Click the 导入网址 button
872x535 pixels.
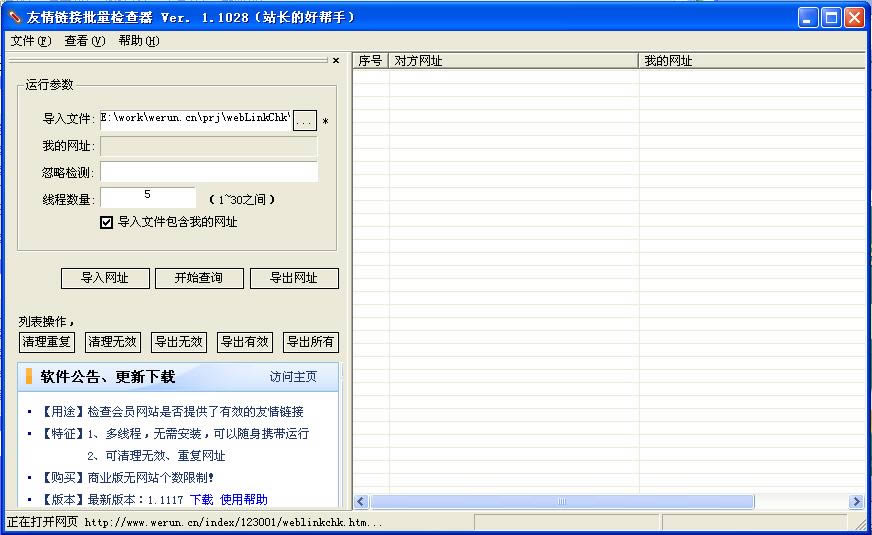(x=105, y=278)
